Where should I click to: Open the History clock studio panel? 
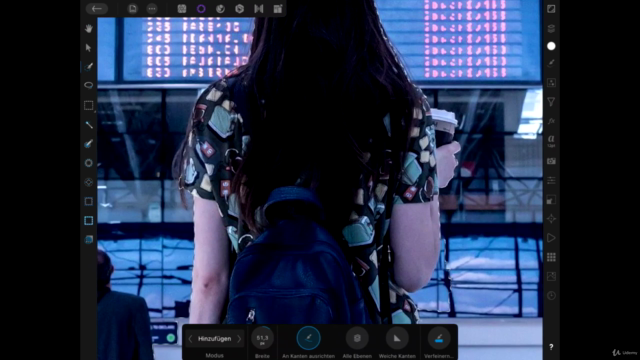tap(551, 296)
